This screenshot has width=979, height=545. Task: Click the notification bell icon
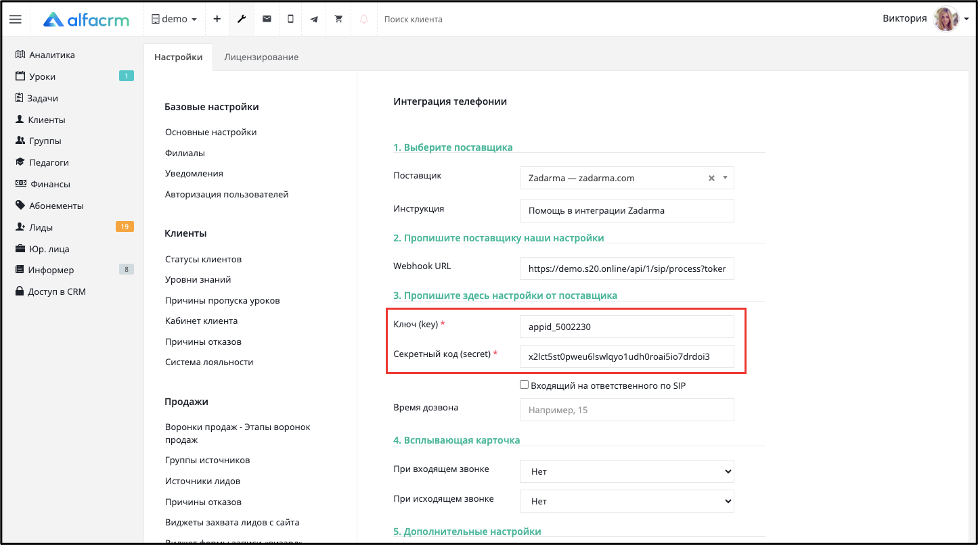(363, 19)
